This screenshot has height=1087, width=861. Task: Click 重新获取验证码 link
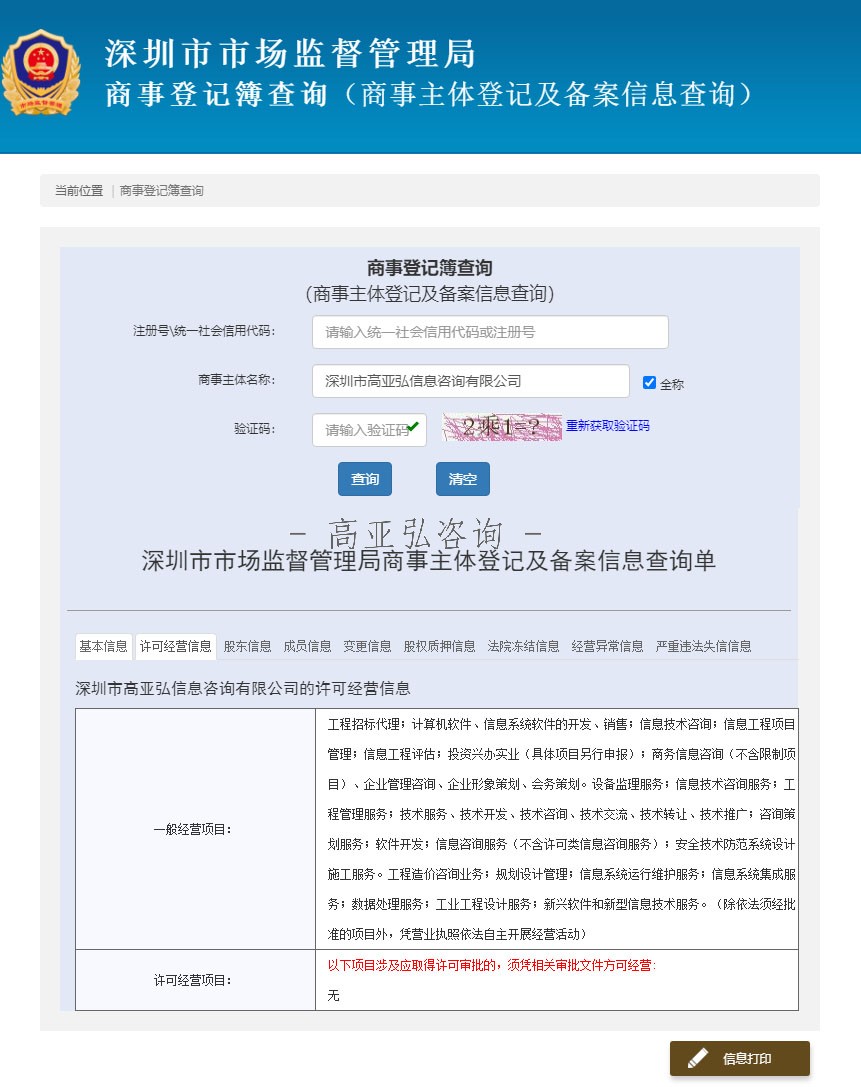click(607, 425)
